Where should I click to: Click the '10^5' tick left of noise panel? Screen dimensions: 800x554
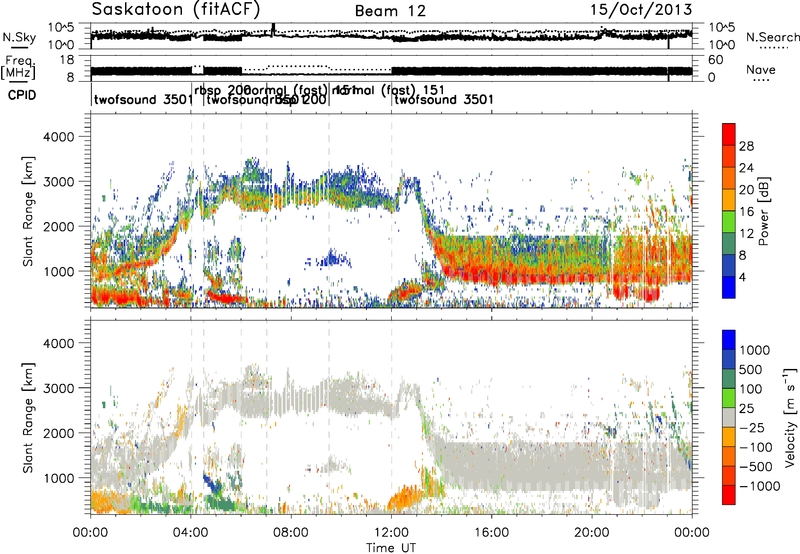coord(61,28)
